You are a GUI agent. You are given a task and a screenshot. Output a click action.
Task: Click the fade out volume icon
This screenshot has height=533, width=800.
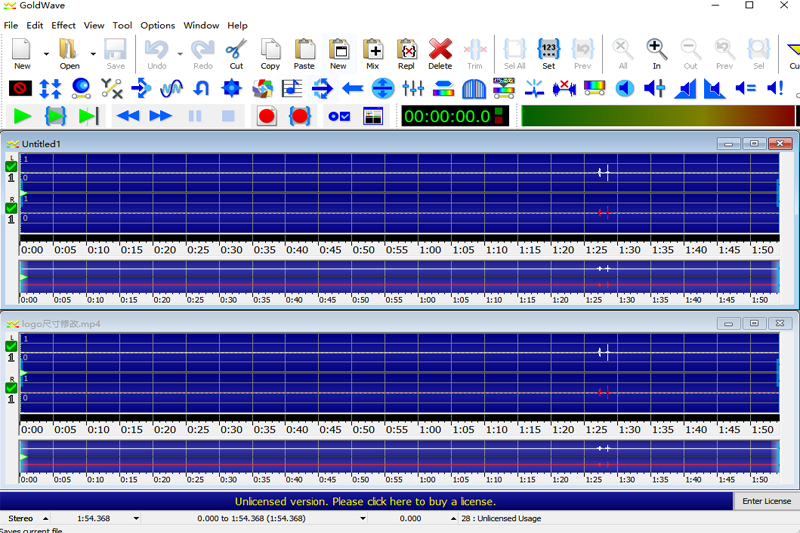[715, 88]
